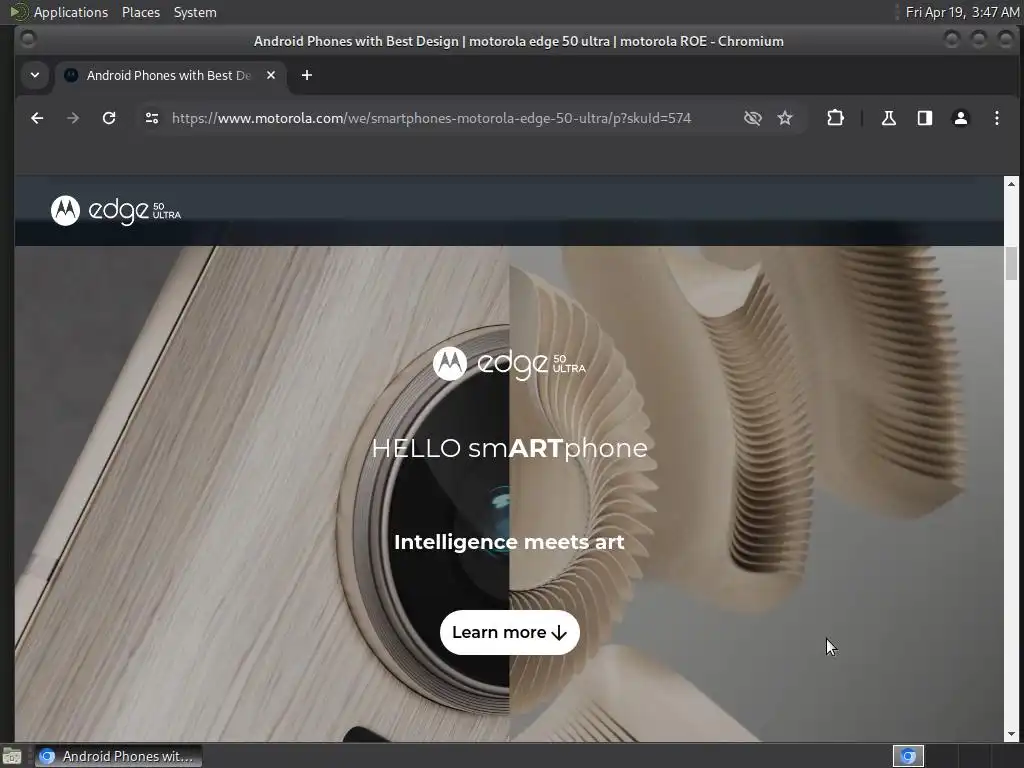Viewport: 1024px width, 768px height.
Task: Toggle the browser side panel
Action: click(x=925, y=118)
